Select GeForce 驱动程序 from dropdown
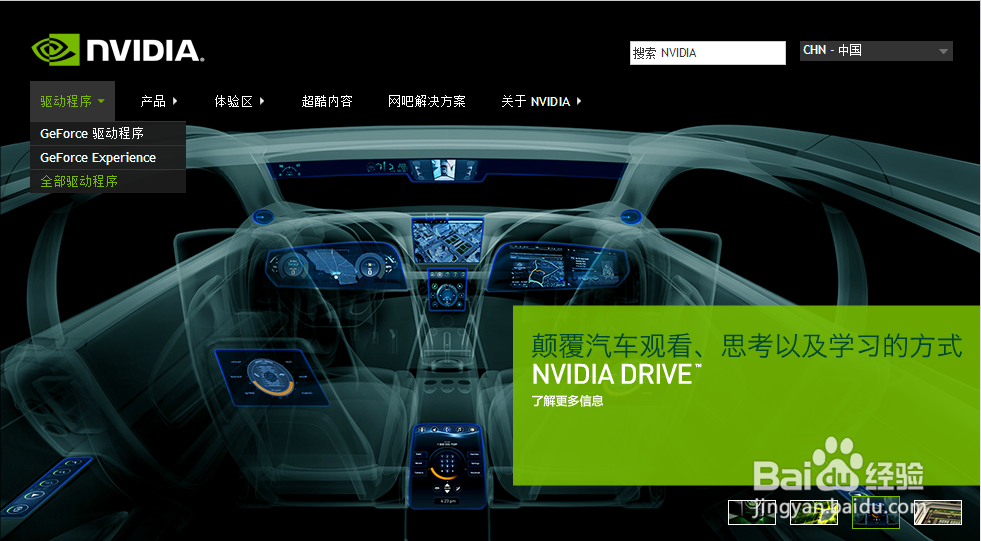 coord(108,133)
